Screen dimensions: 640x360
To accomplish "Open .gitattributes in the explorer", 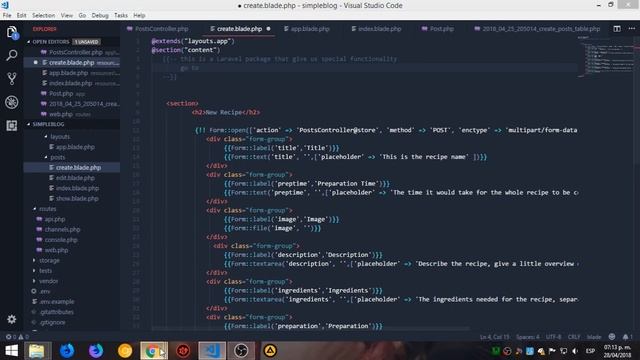I will 56,312.
